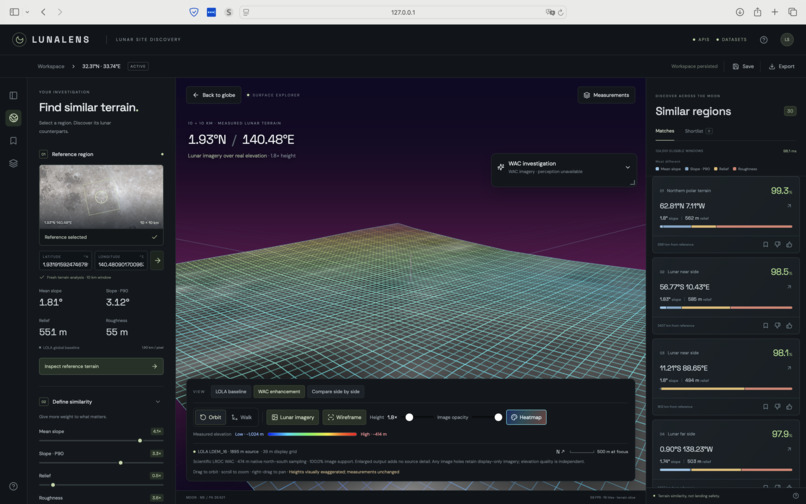The image size is (806, 504).
Task: Toggle the Heatmap coloring
Action: (526, 417)
